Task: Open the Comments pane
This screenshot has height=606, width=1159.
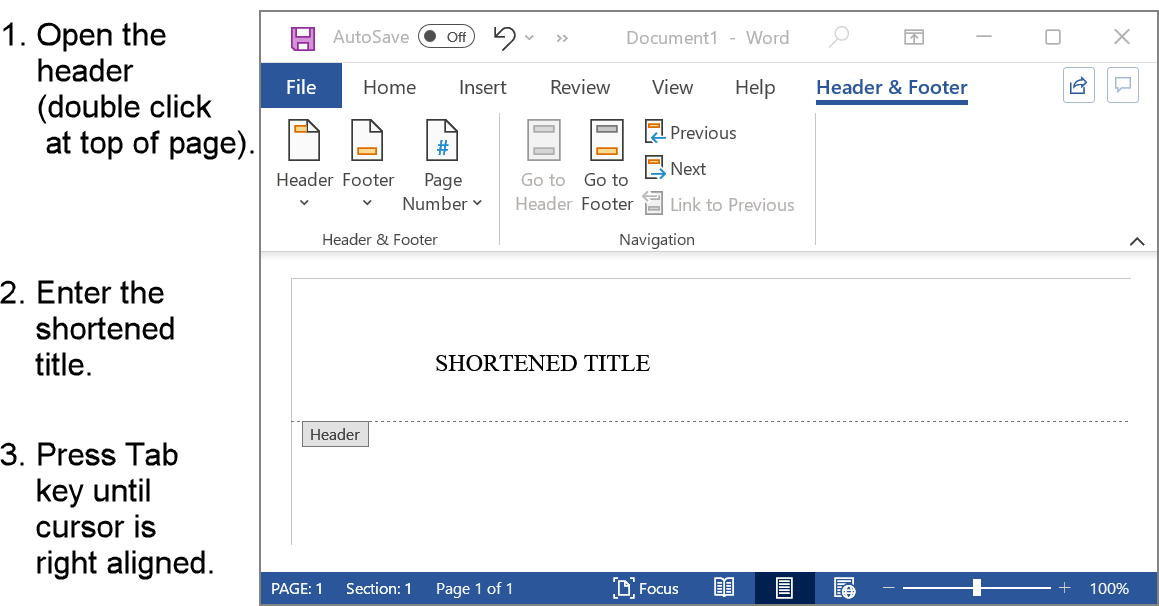Action: point(1122,85)
